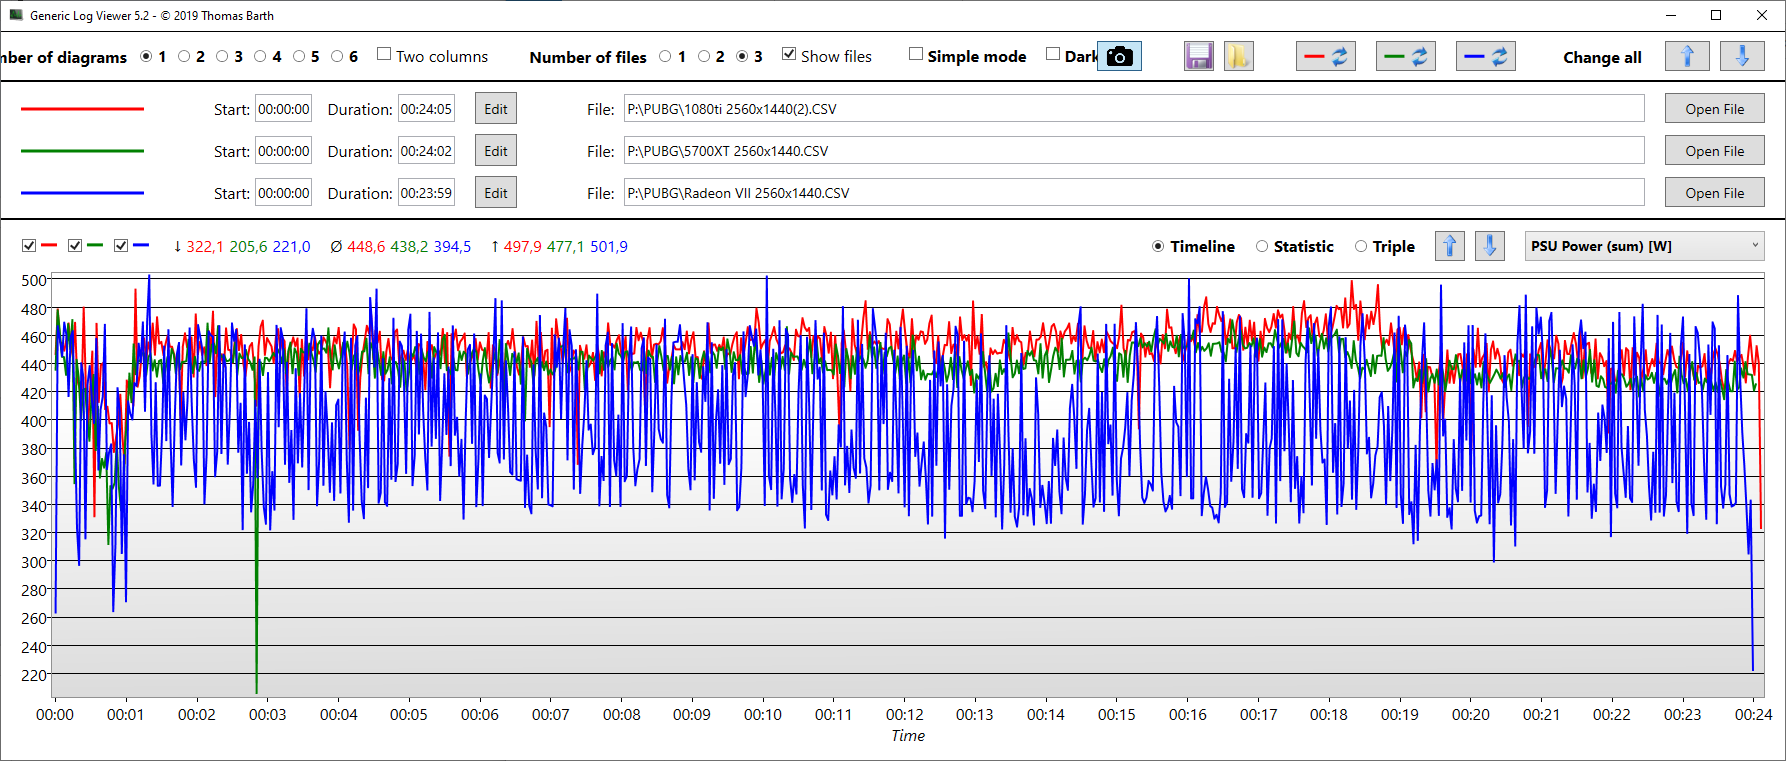The height and width of the screenshot is (761, 1786).
Task: Click the purple floppy disk save icon
Action: click(1198, 57)
